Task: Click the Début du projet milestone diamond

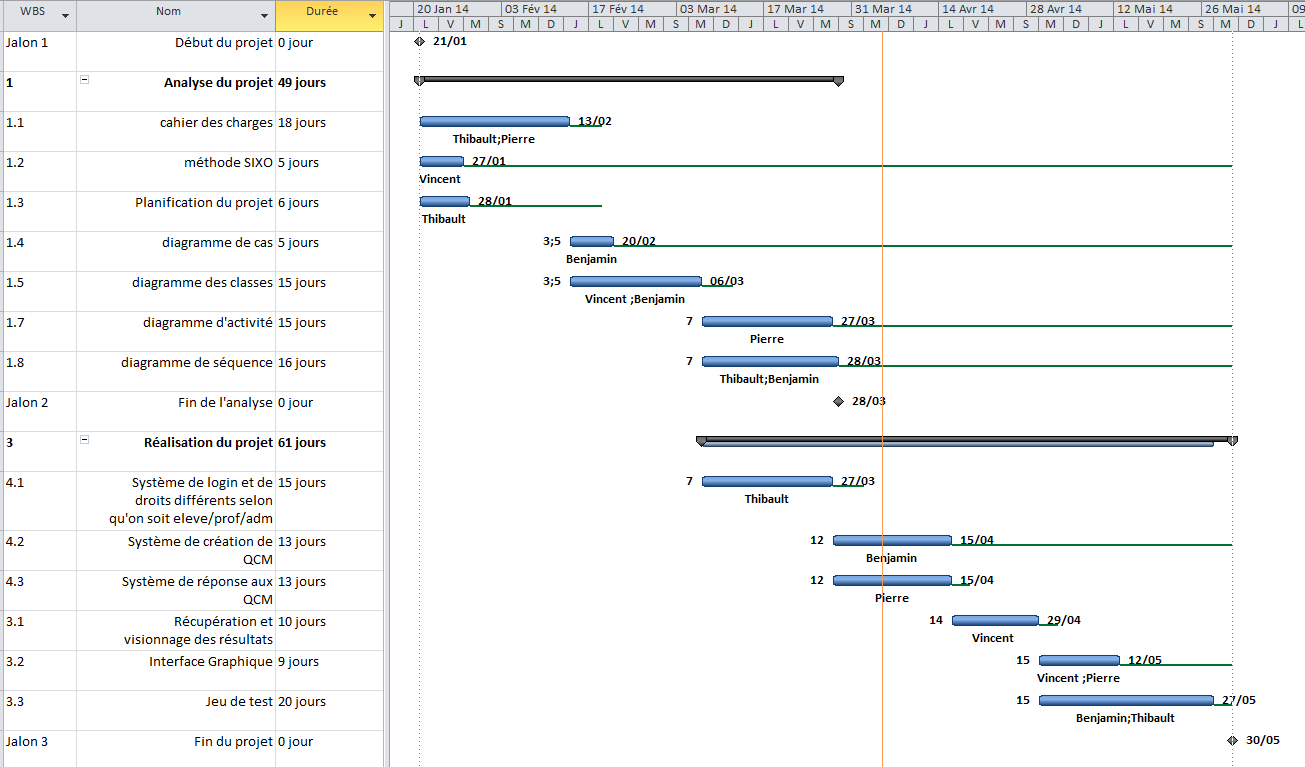Action: 419,42
